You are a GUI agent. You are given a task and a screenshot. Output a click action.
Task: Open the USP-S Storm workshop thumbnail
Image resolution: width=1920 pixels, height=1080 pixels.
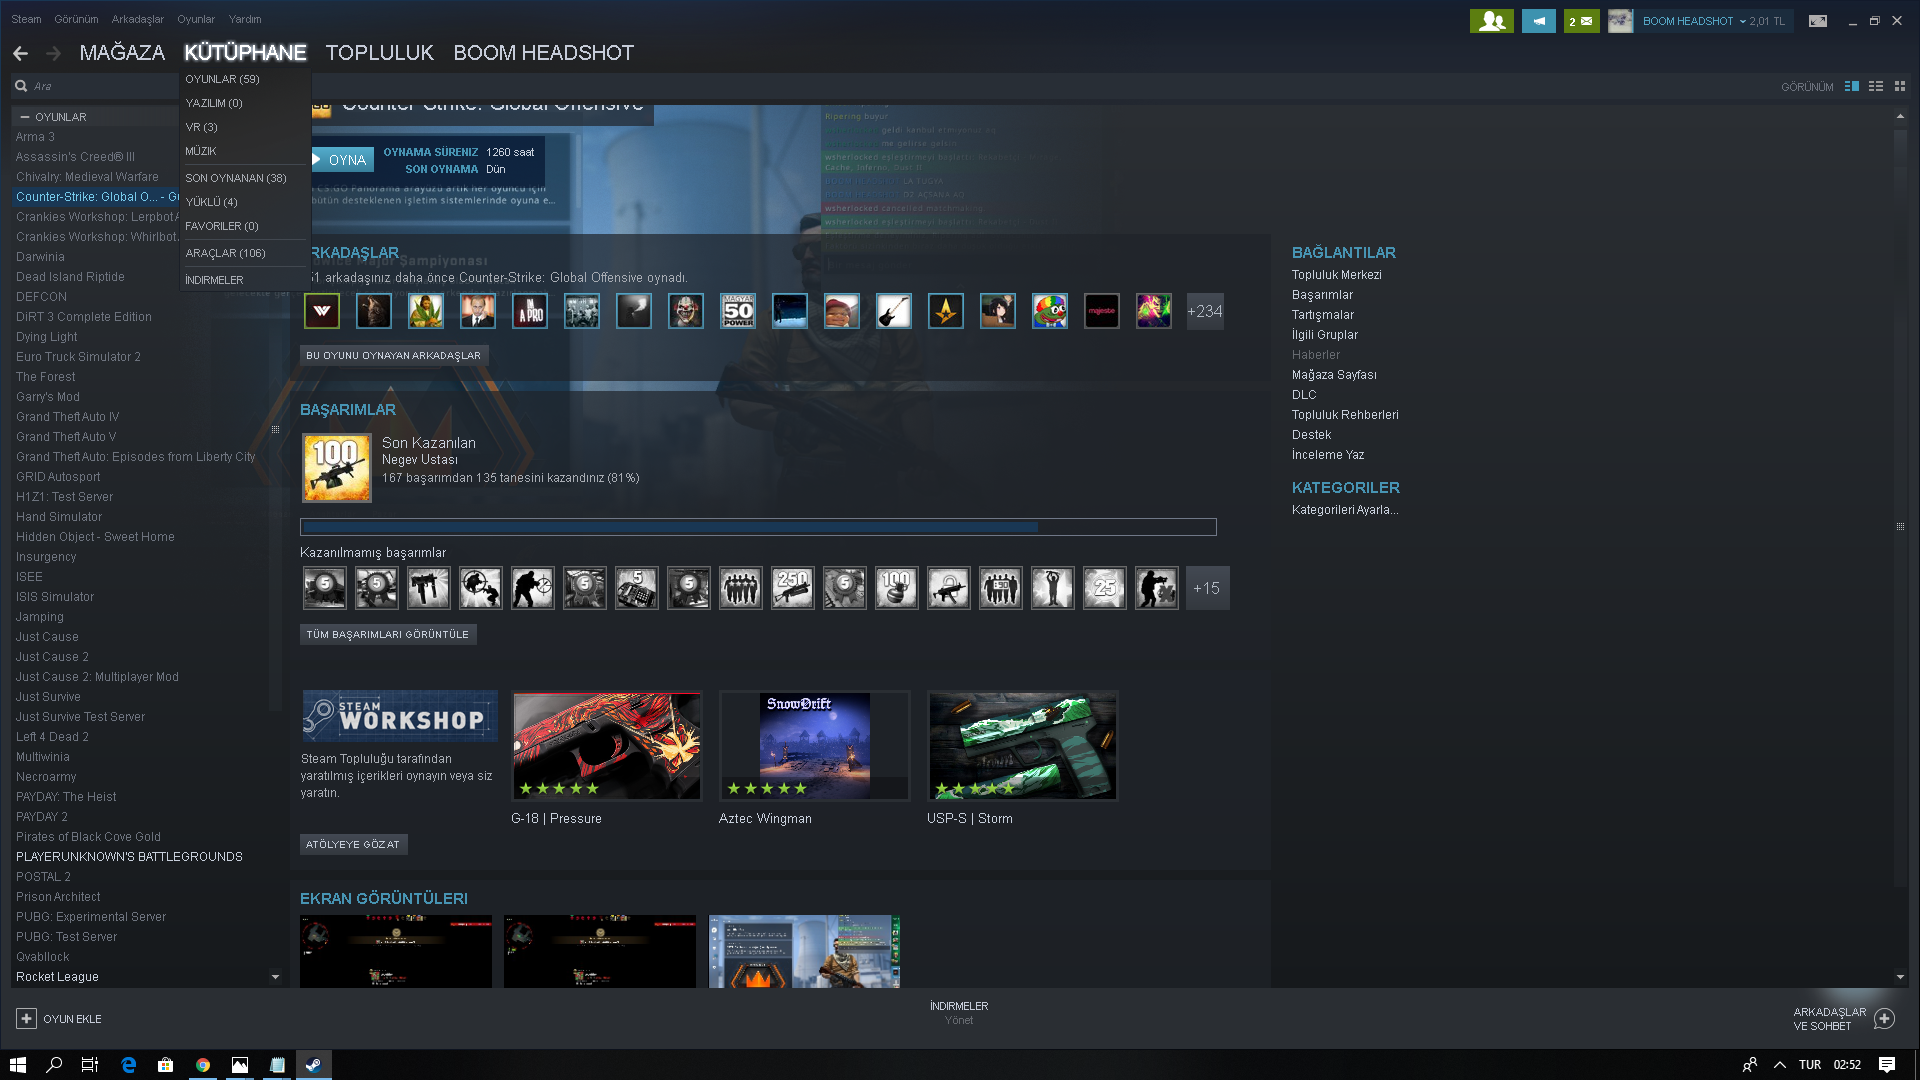[x=1023, y=746]
